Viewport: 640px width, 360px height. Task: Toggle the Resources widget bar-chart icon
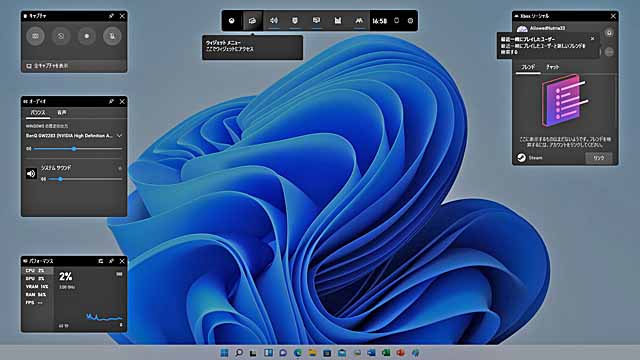point(338,20)
